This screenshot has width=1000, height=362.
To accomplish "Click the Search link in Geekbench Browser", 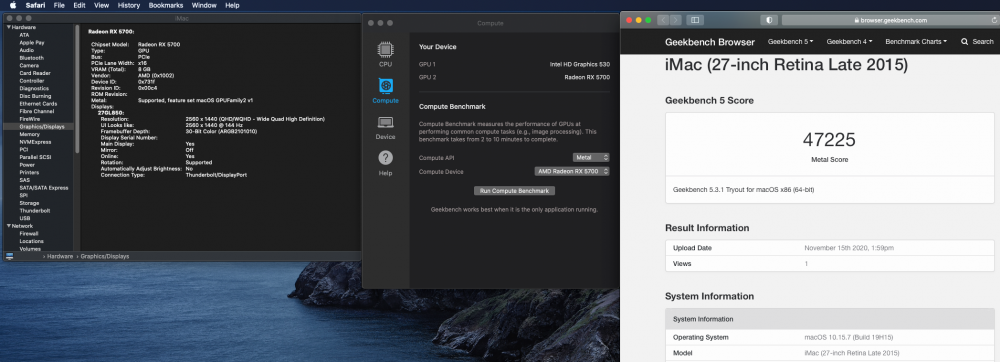I will coord(978,41).
